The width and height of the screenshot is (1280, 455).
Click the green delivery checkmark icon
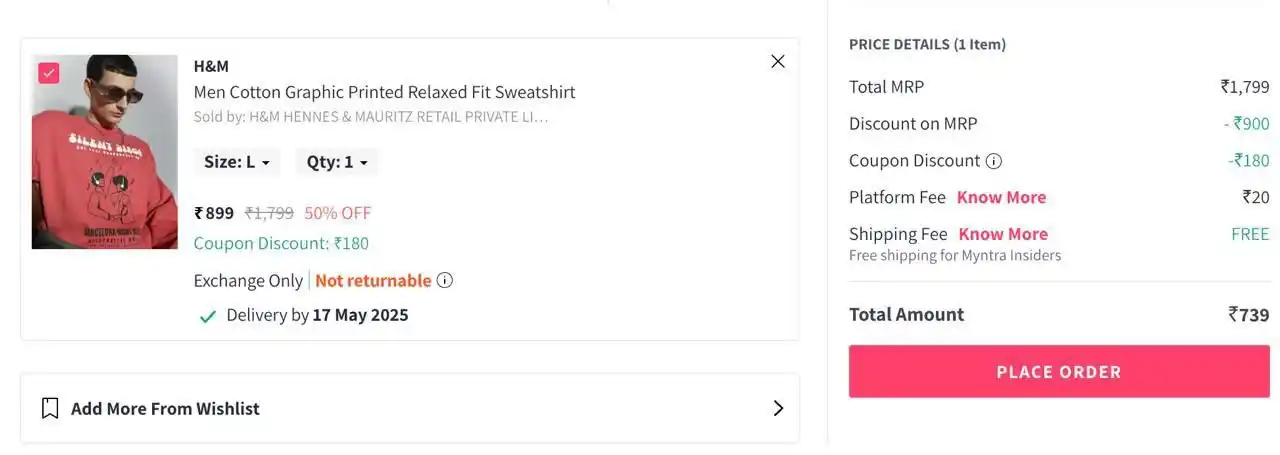click(208, 316)
